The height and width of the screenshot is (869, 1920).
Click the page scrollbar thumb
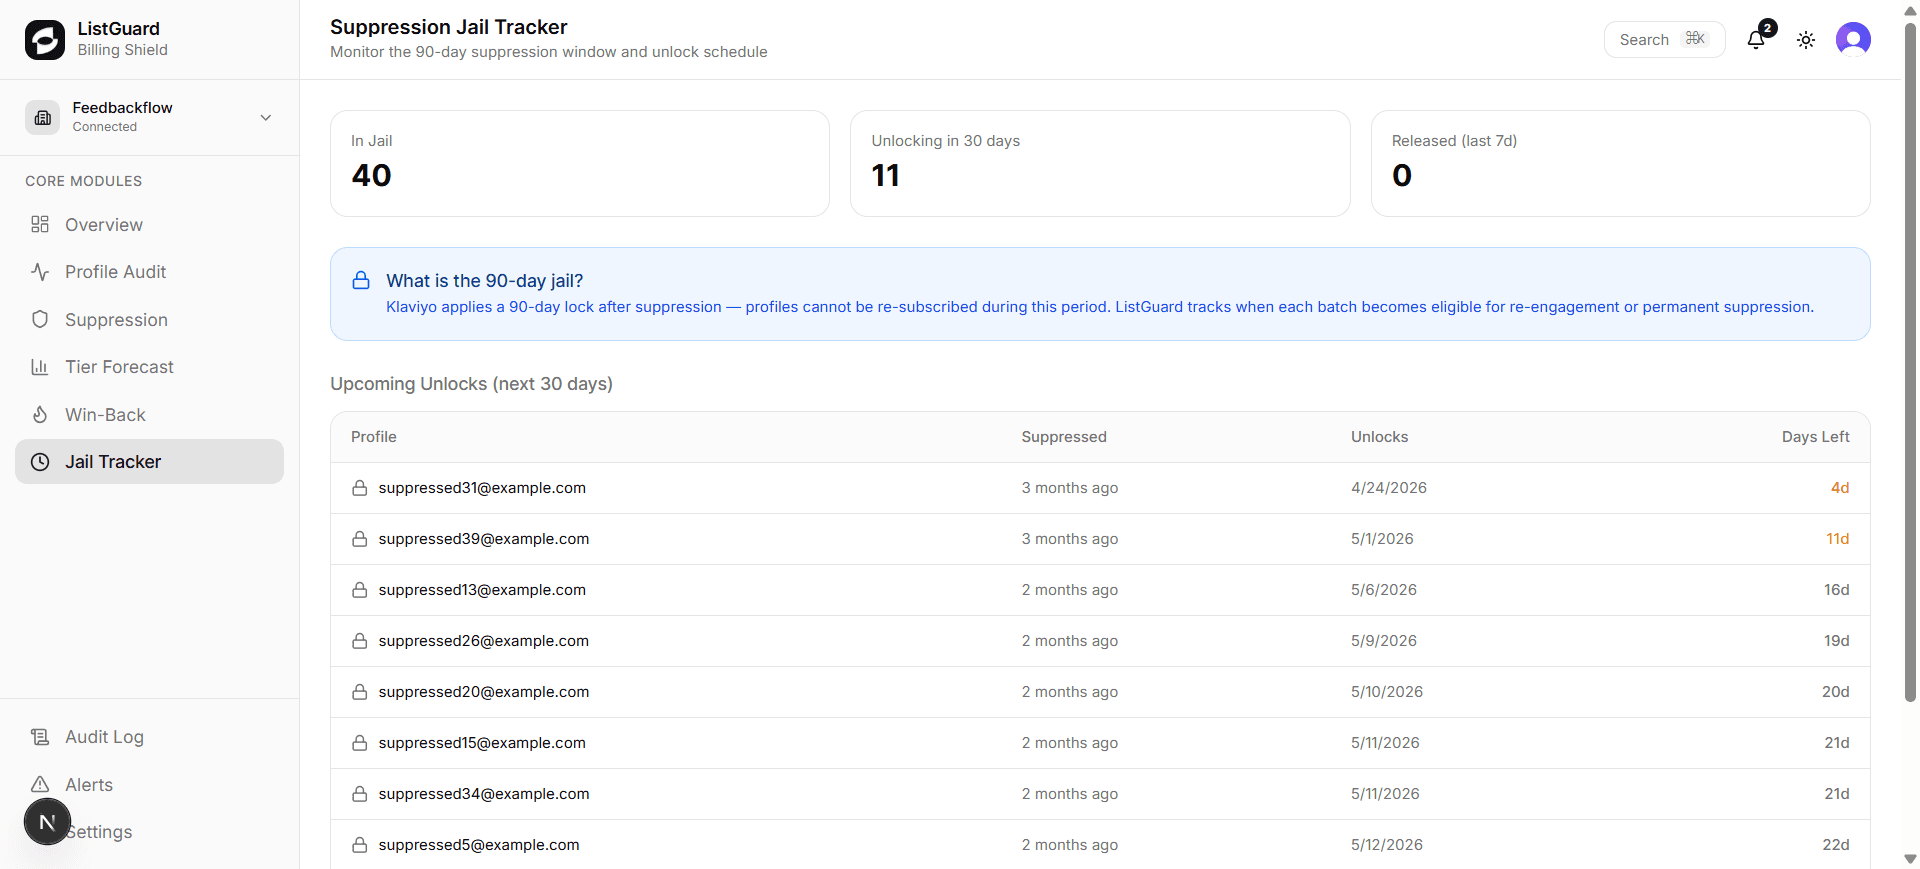pos(1910,360)
